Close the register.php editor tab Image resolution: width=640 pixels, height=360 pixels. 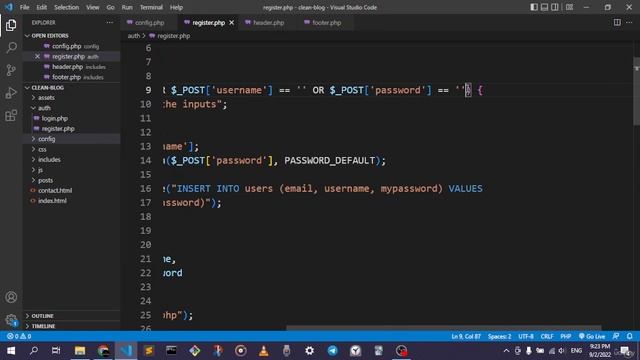point(231,23)
